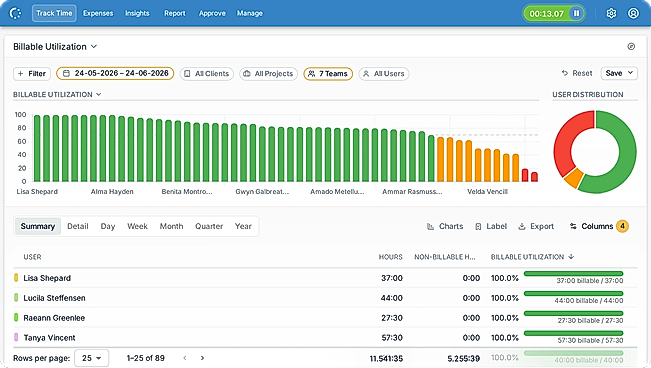651x368 pixels.
Task: Export the report
Action: tap(536, 226)
